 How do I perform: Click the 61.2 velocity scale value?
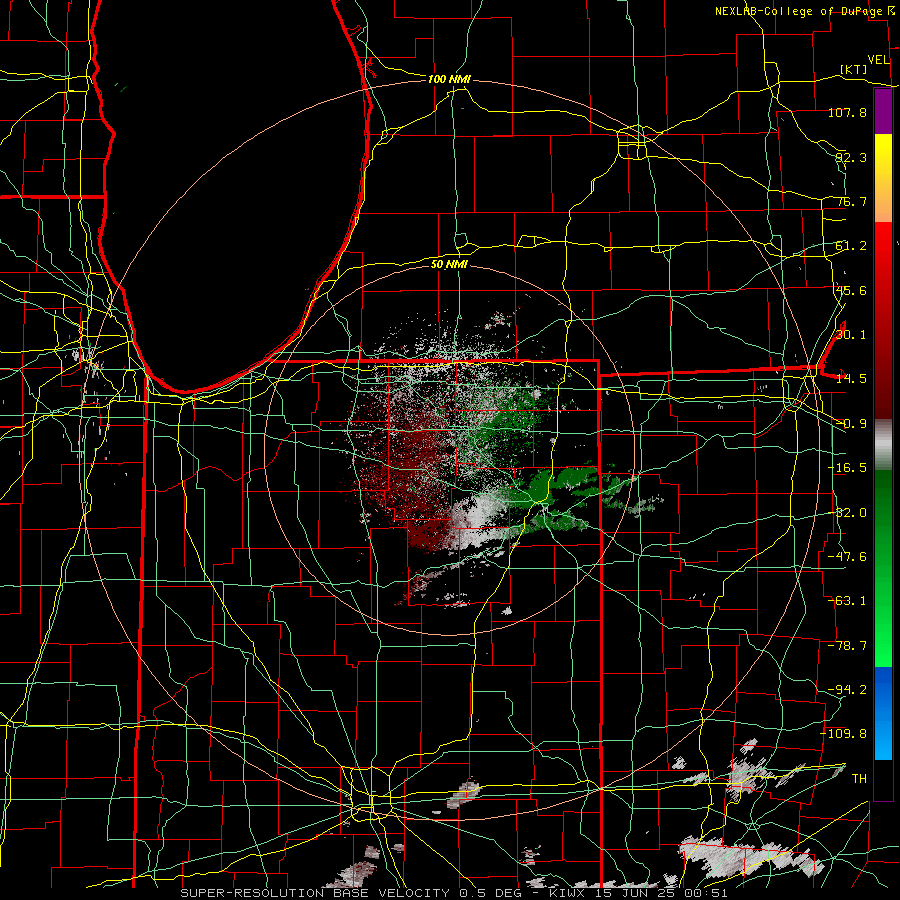(851, 246)
